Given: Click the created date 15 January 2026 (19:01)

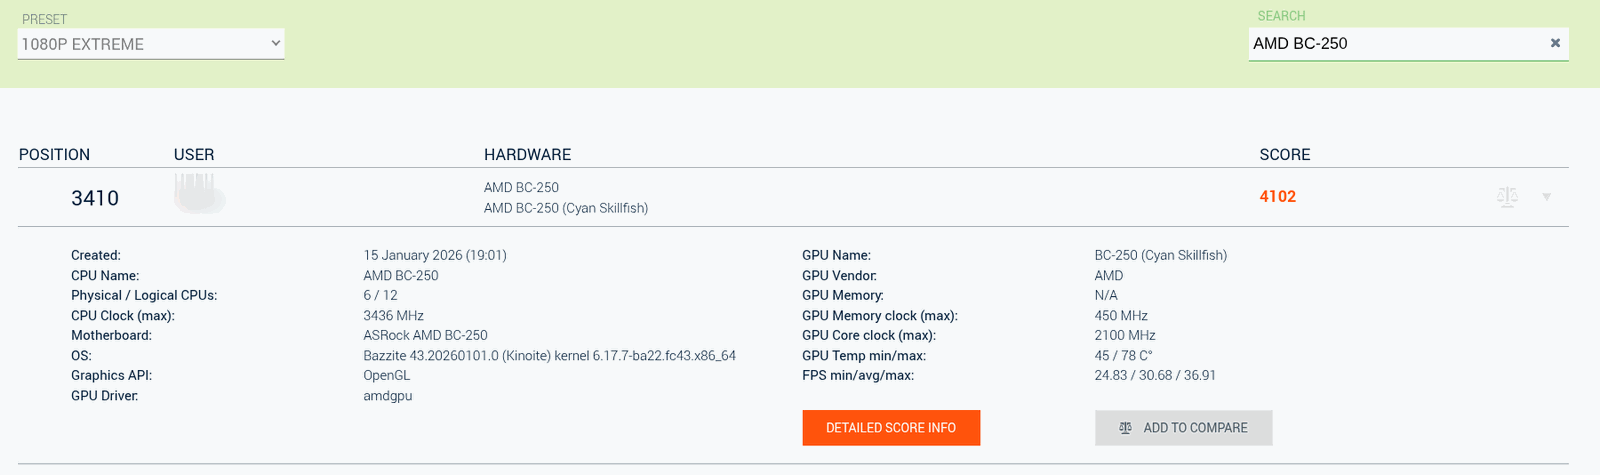Looking at the screenshot, I should click(x=435, y=255).
